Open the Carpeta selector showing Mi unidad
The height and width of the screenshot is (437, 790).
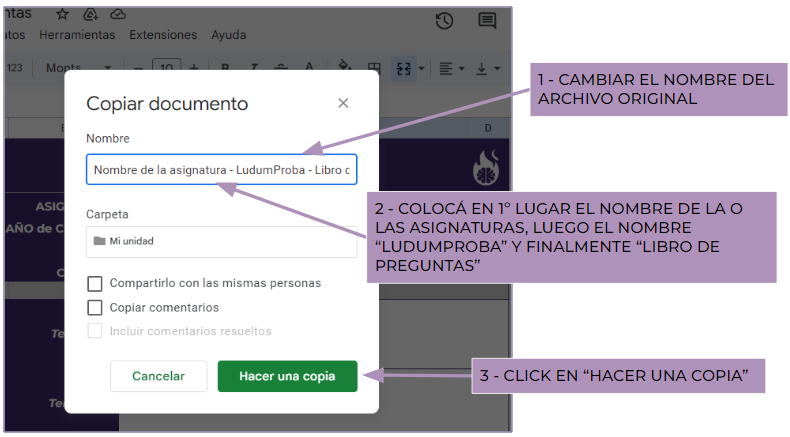(221, 241)
